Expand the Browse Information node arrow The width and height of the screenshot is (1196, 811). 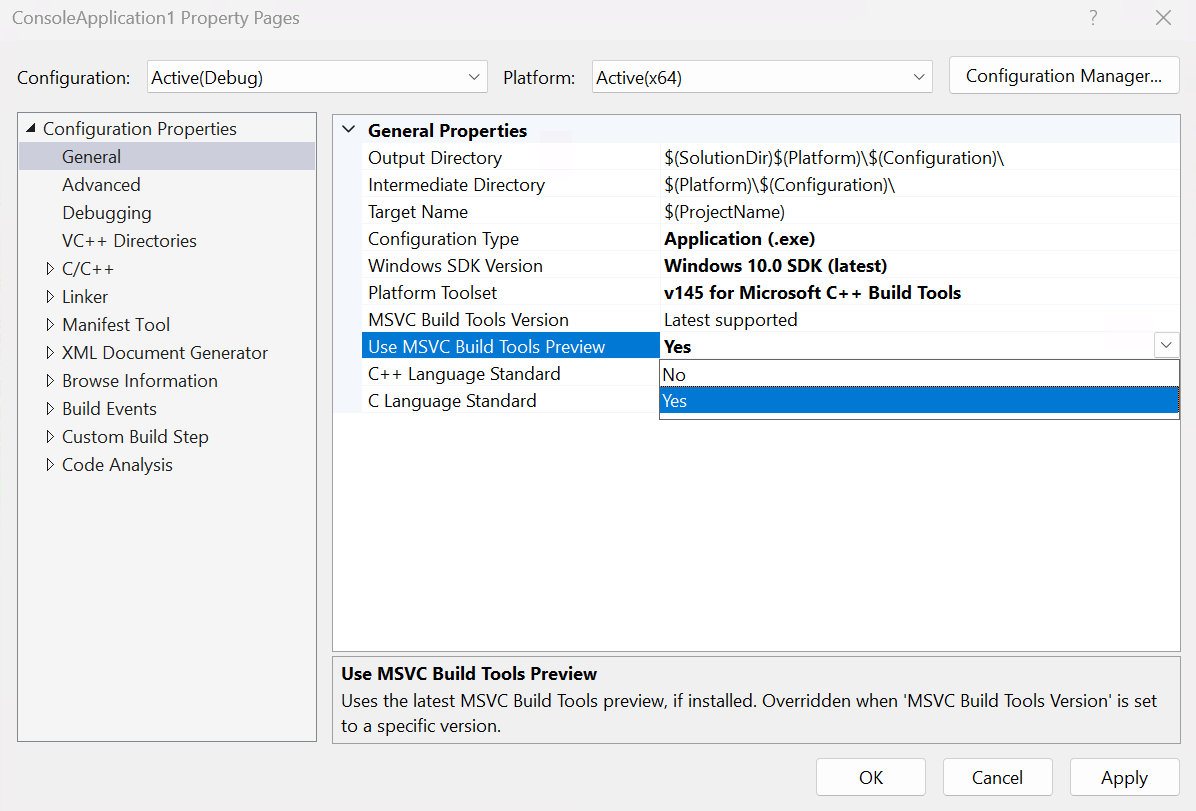(x=50, y=381)
